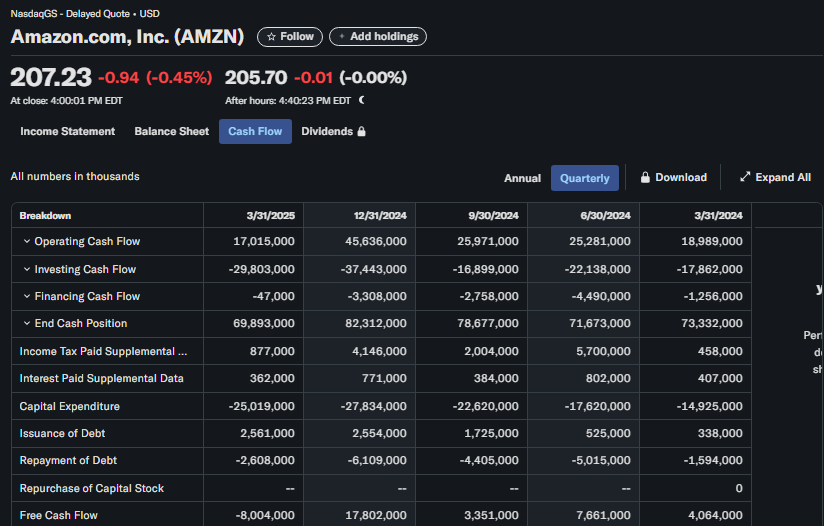This screenshot has height=526, width=824.
Task: Open the Balance Sheet tab
Action: click(171, 131)
